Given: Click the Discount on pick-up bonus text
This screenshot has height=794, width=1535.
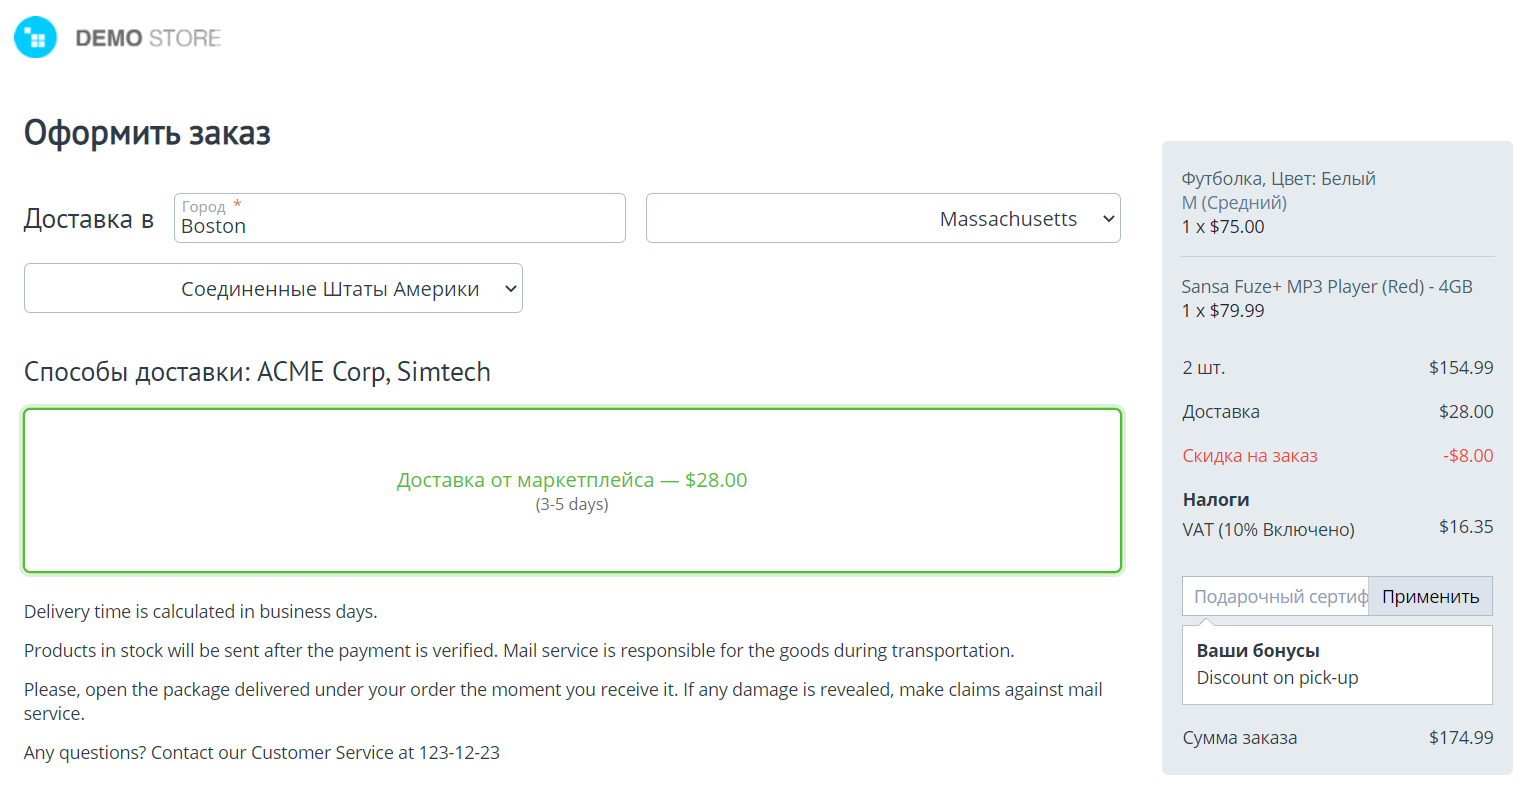Looking at the screenshot, I should [x=1277, y=678].
